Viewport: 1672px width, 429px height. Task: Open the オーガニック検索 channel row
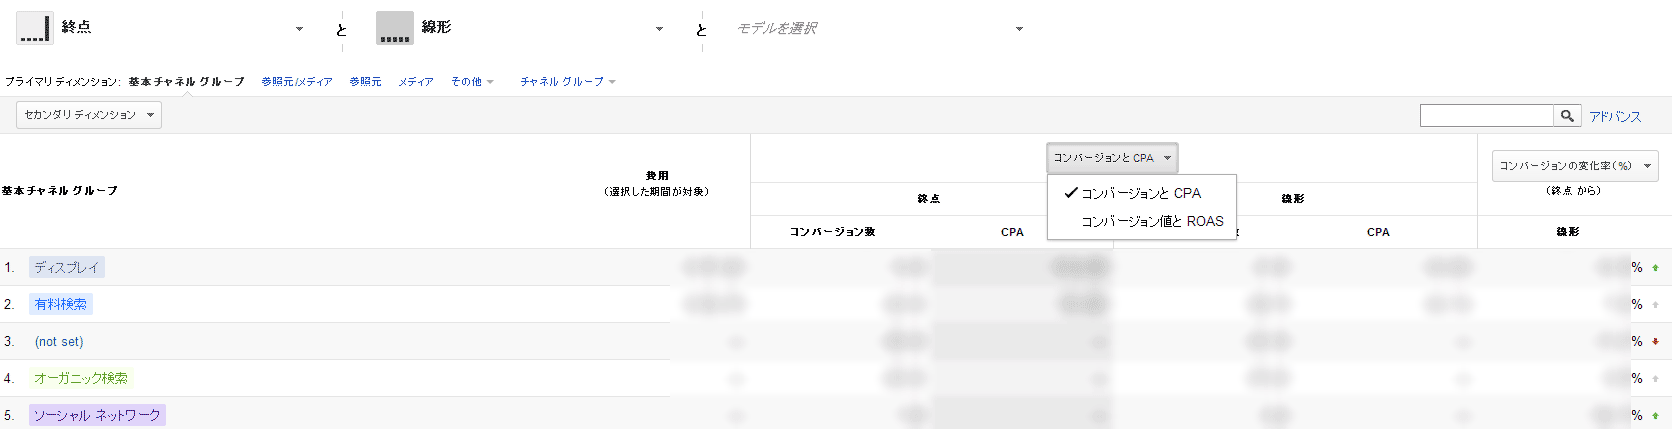pyautogui.click(x=81, y=378)
